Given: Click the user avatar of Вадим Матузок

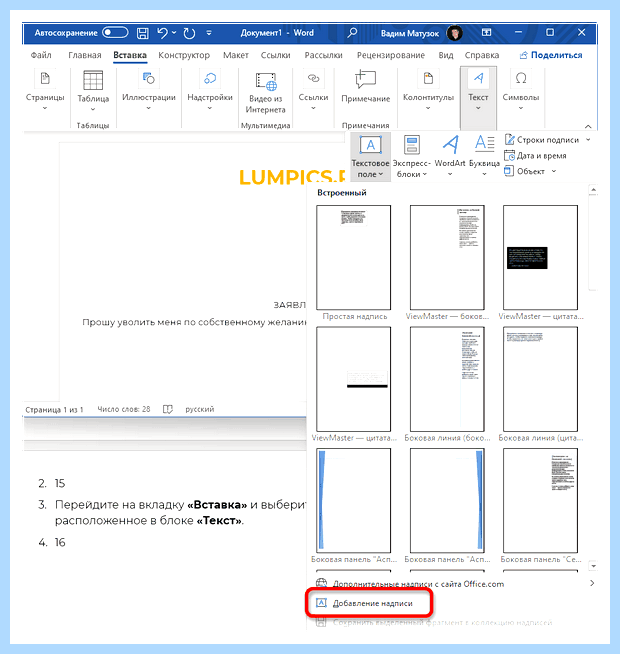Looking at the screenshot, I should [454, 33].
